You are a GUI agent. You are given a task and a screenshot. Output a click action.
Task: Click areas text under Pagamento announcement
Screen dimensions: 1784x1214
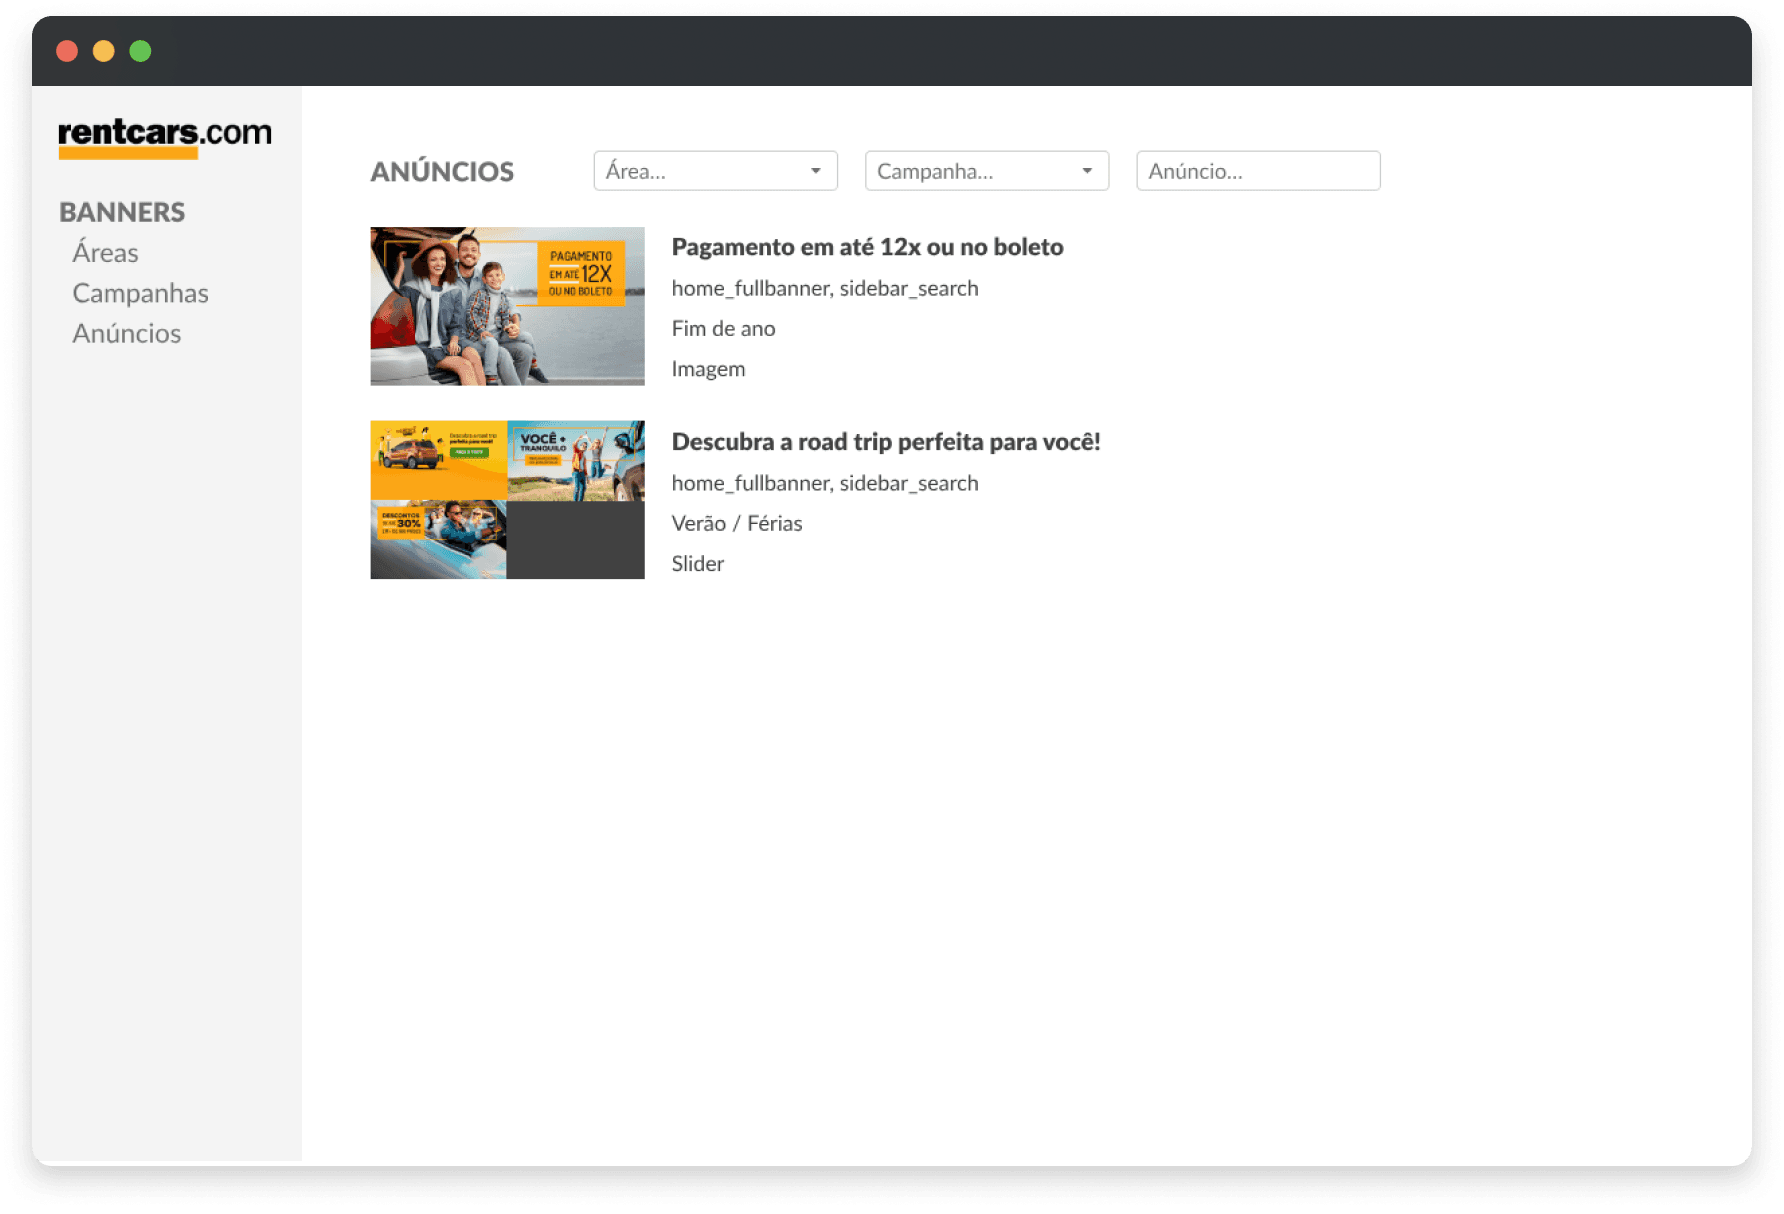tap(825, 289)
